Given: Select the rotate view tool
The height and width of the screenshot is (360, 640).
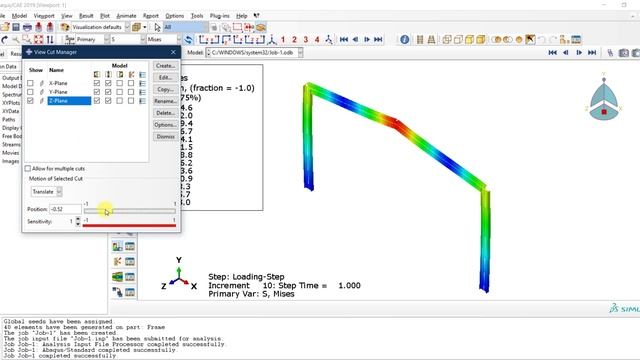Looking at the screenshot, I should coord(4,40).
